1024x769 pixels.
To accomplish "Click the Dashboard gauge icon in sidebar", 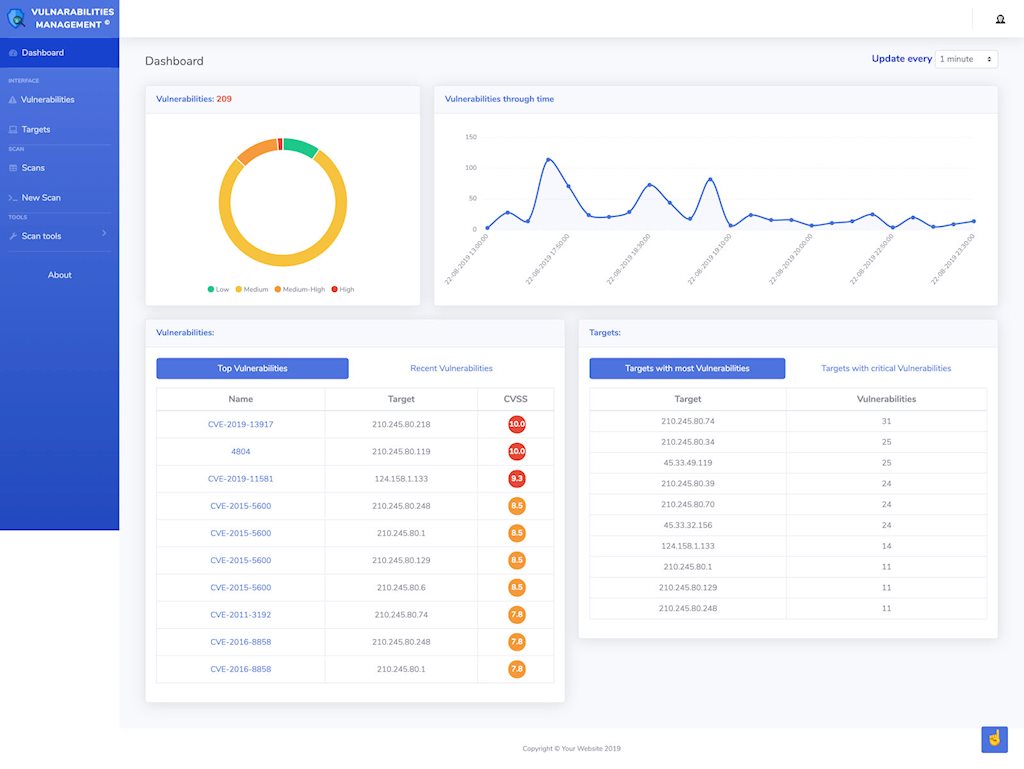I will 12,53.
